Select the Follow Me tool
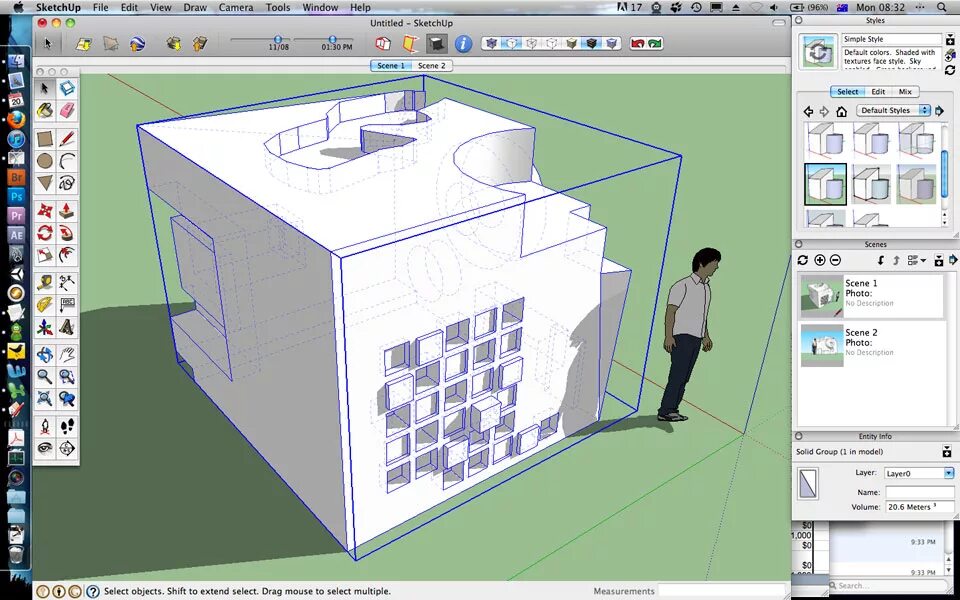 pos(67,233)
